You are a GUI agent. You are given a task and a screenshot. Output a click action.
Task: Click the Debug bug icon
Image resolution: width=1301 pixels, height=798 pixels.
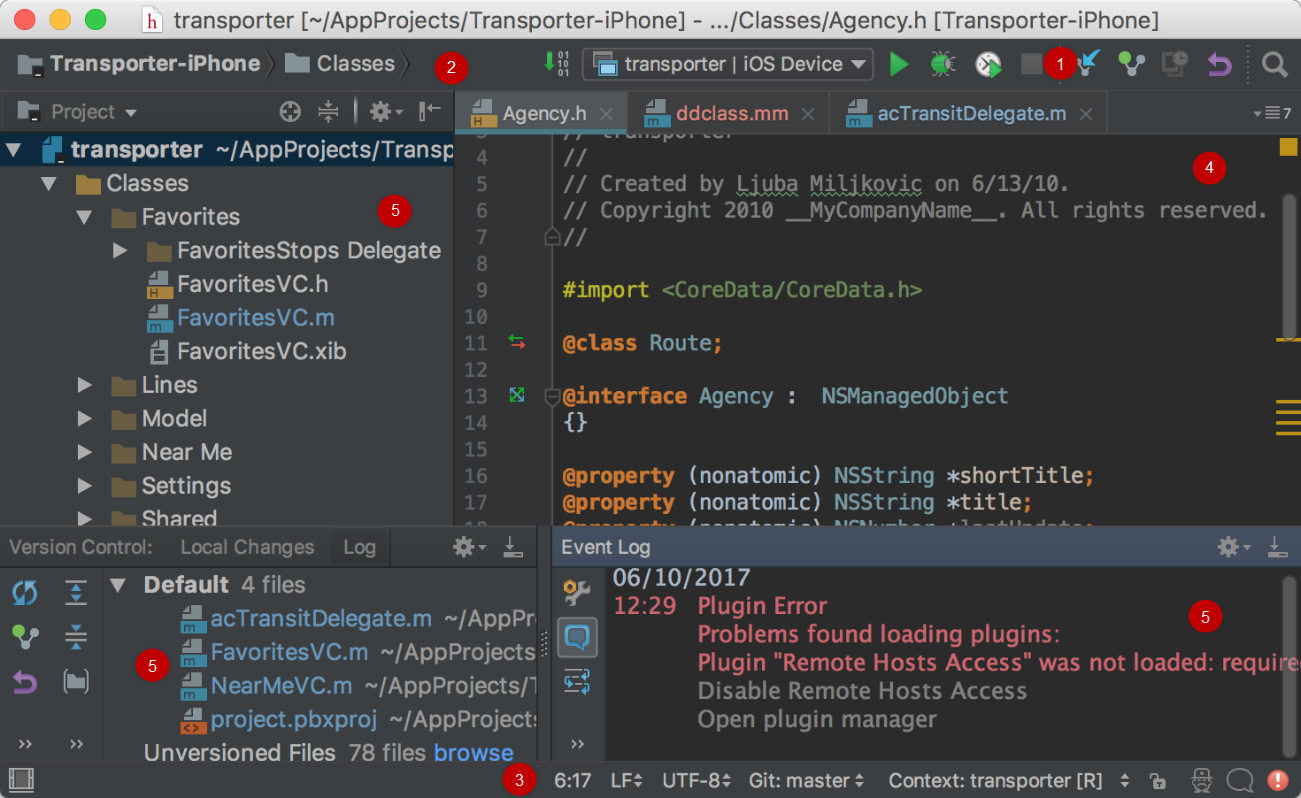click(x=942, y=65)
